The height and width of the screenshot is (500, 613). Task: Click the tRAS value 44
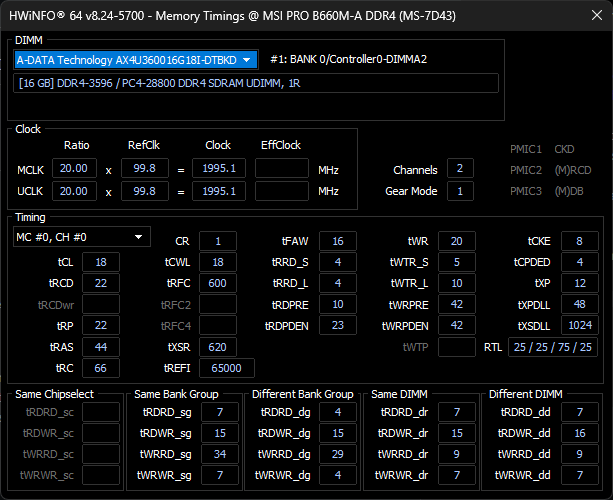pos(101,347)
